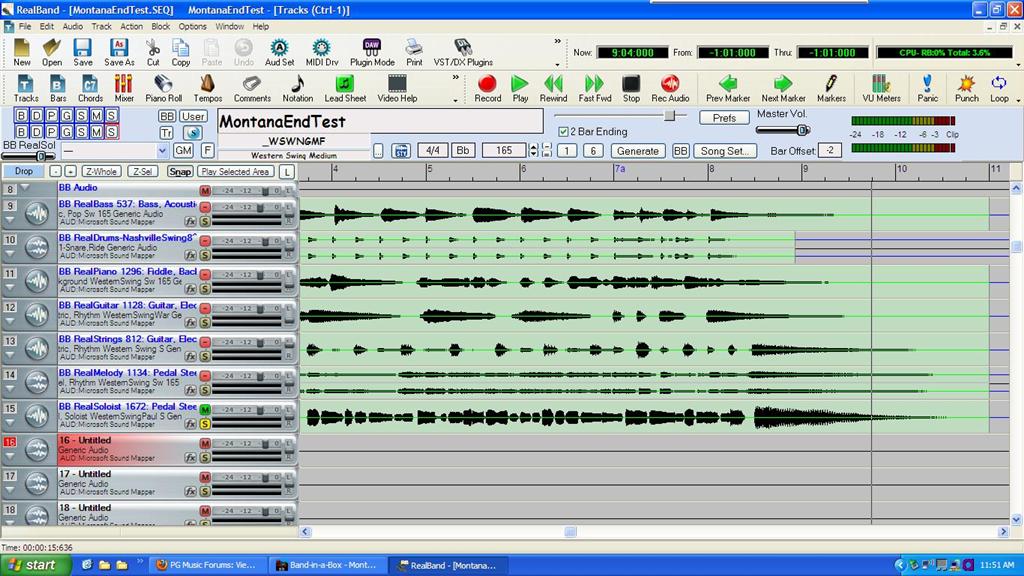Open track 9 dropdown arrow
The width and height of the screenshot is (1024, 576).
10,220
